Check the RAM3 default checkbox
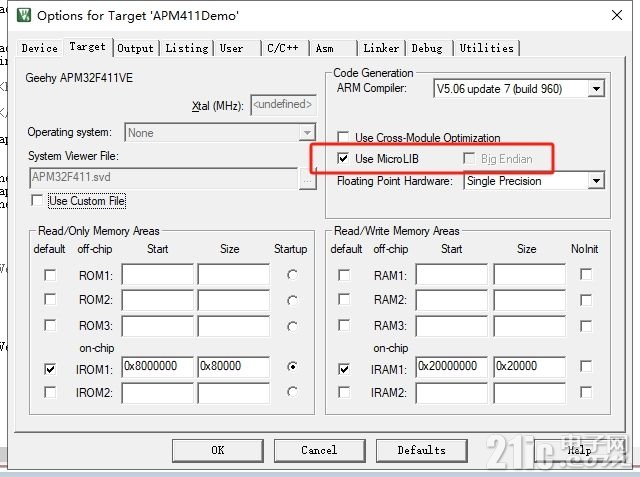Image resolution: width=640 pixels, height=477 pixels. point(344,326)
